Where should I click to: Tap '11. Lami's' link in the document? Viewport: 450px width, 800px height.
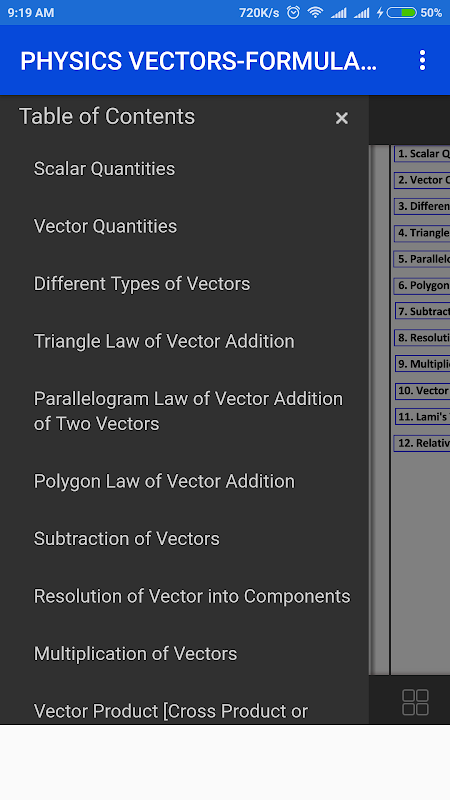[x=422, y=416]
